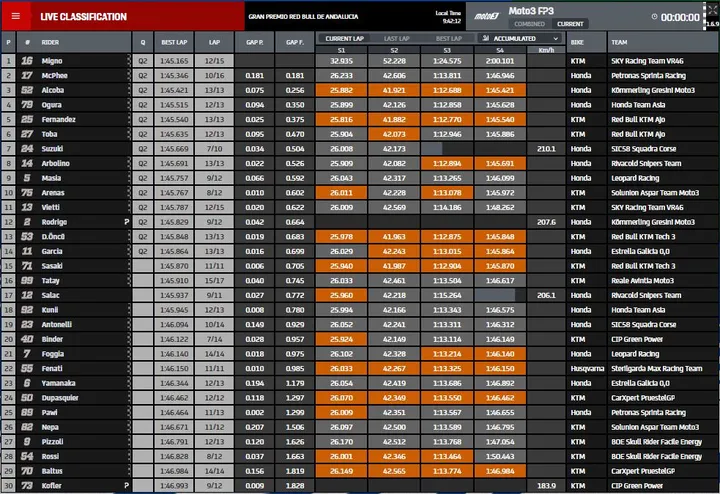Click the checkered flag icon next to Migno

[x=129, y=61]
